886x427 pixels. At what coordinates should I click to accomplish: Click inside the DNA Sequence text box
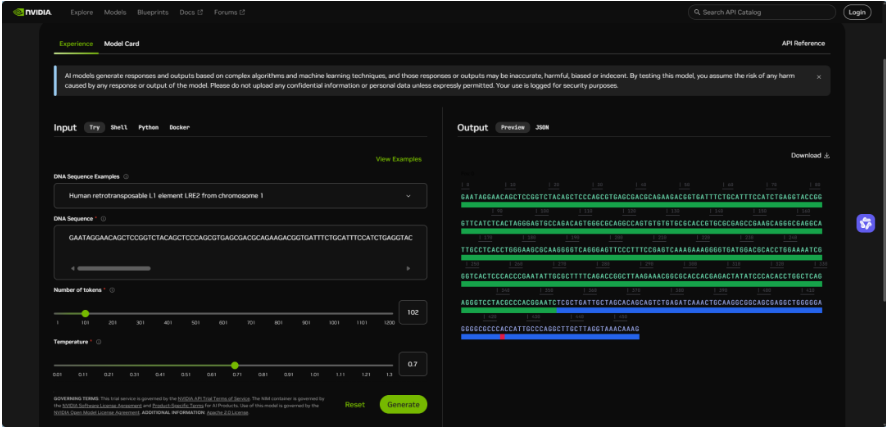(240, 252)
